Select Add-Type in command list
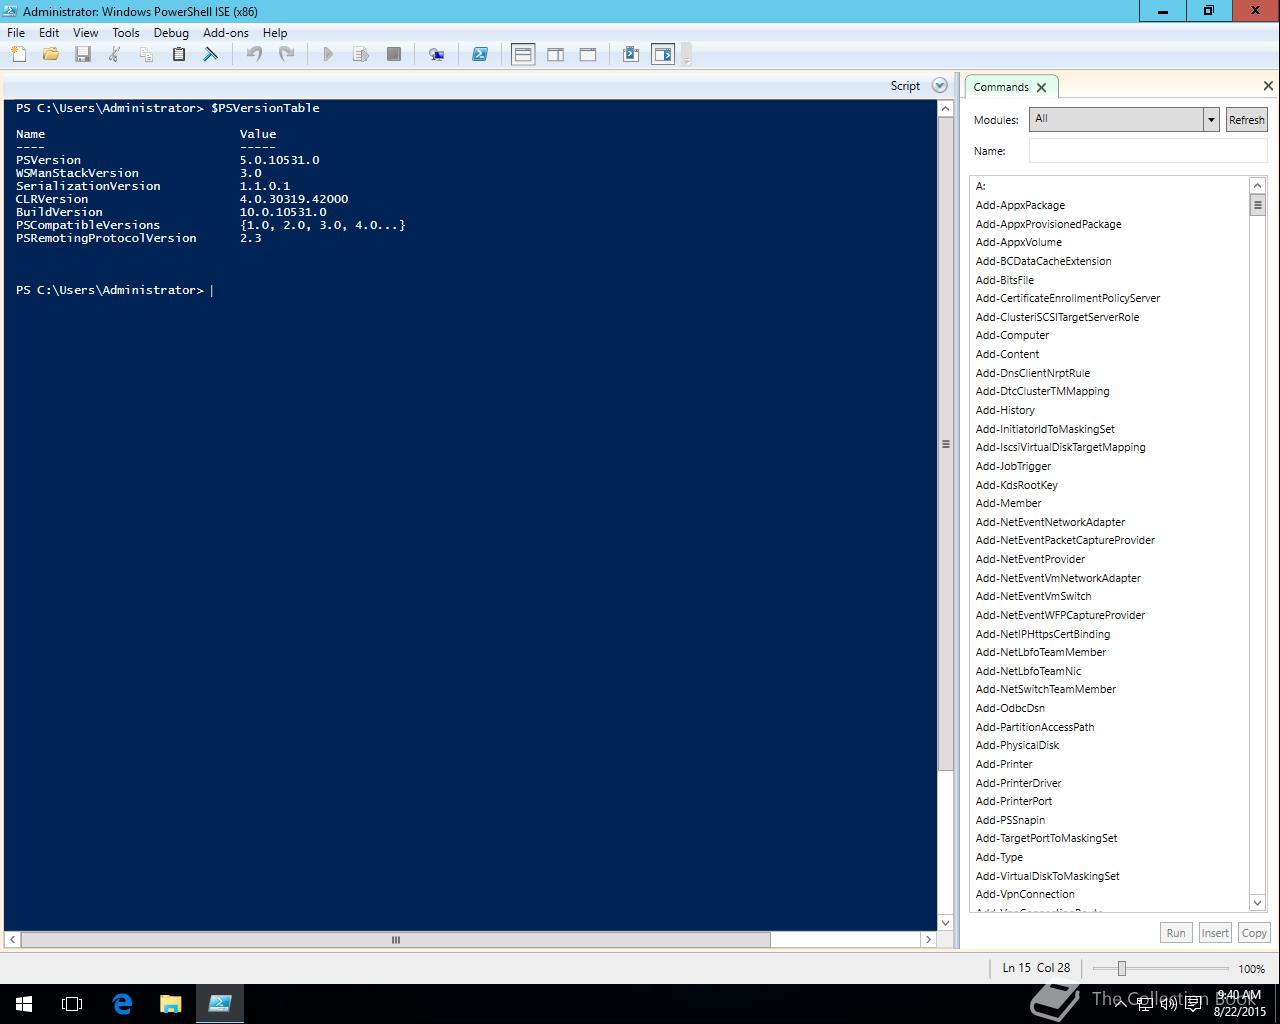Viewport: 1280px width, 1024px height. (999, 857)
